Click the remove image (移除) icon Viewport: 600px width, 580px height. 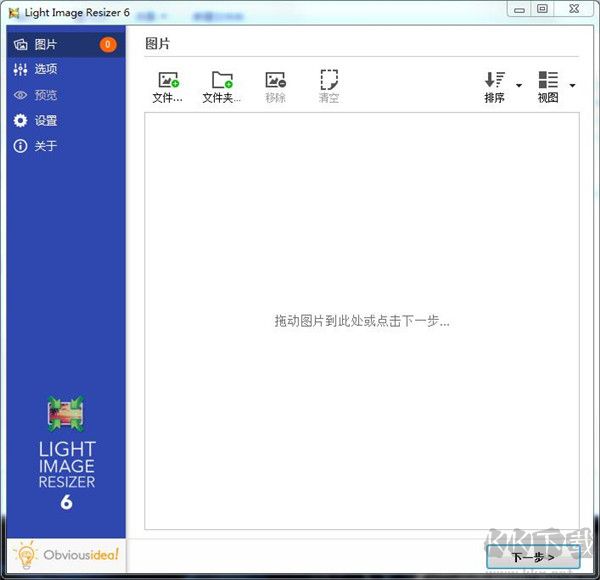coord(276,80)
